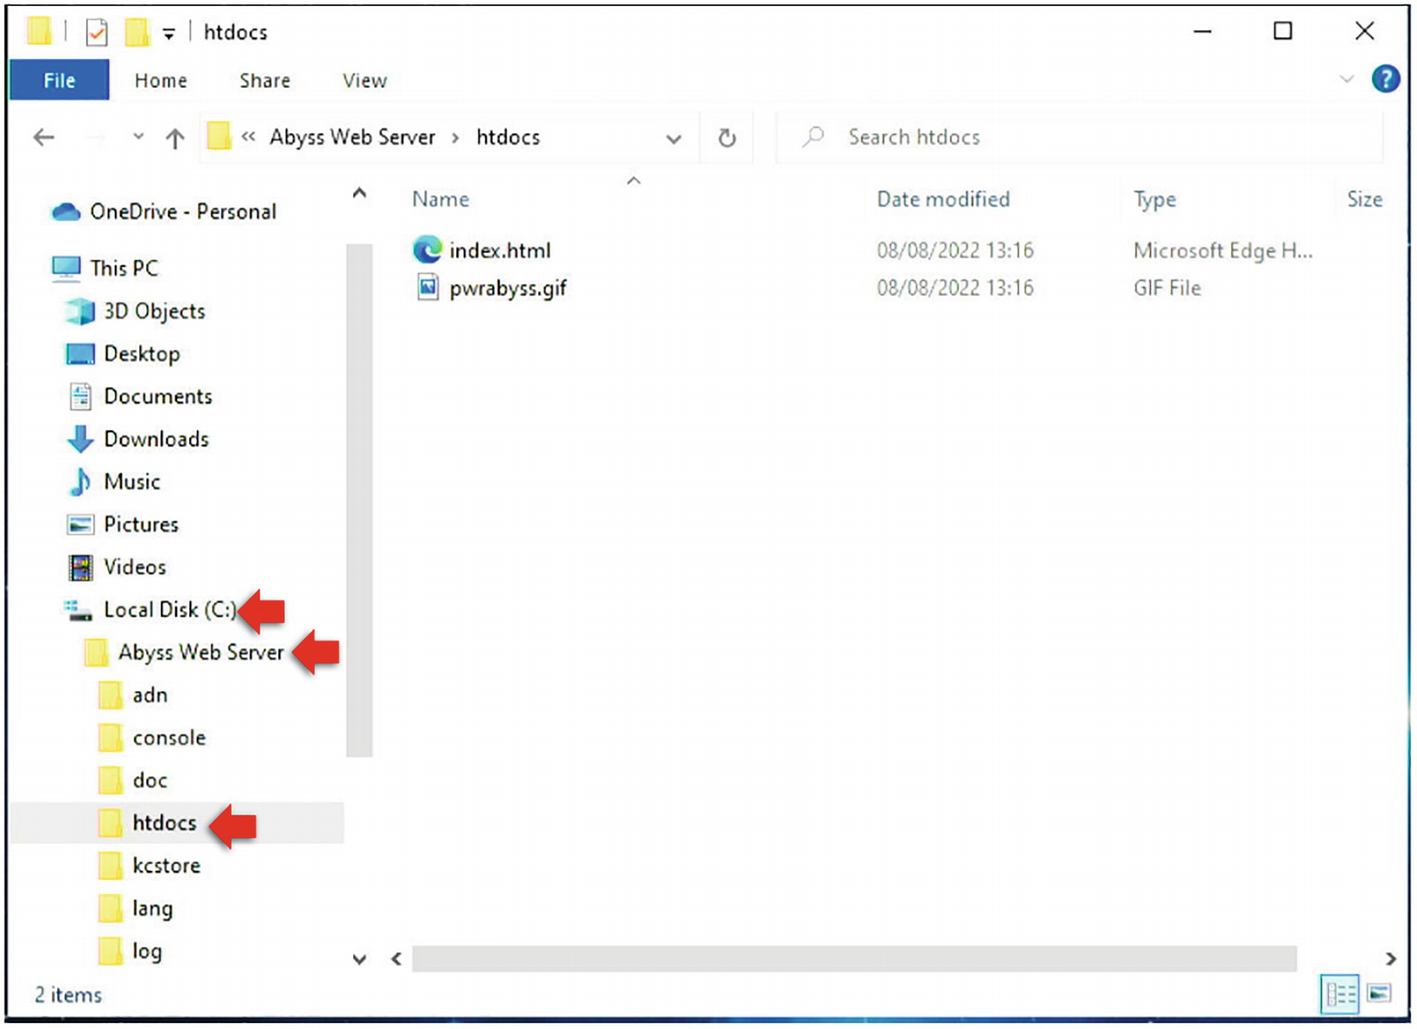Open the address bar history dropdown
This screenshot has width=1417, height=1029.
click(674, 139)
